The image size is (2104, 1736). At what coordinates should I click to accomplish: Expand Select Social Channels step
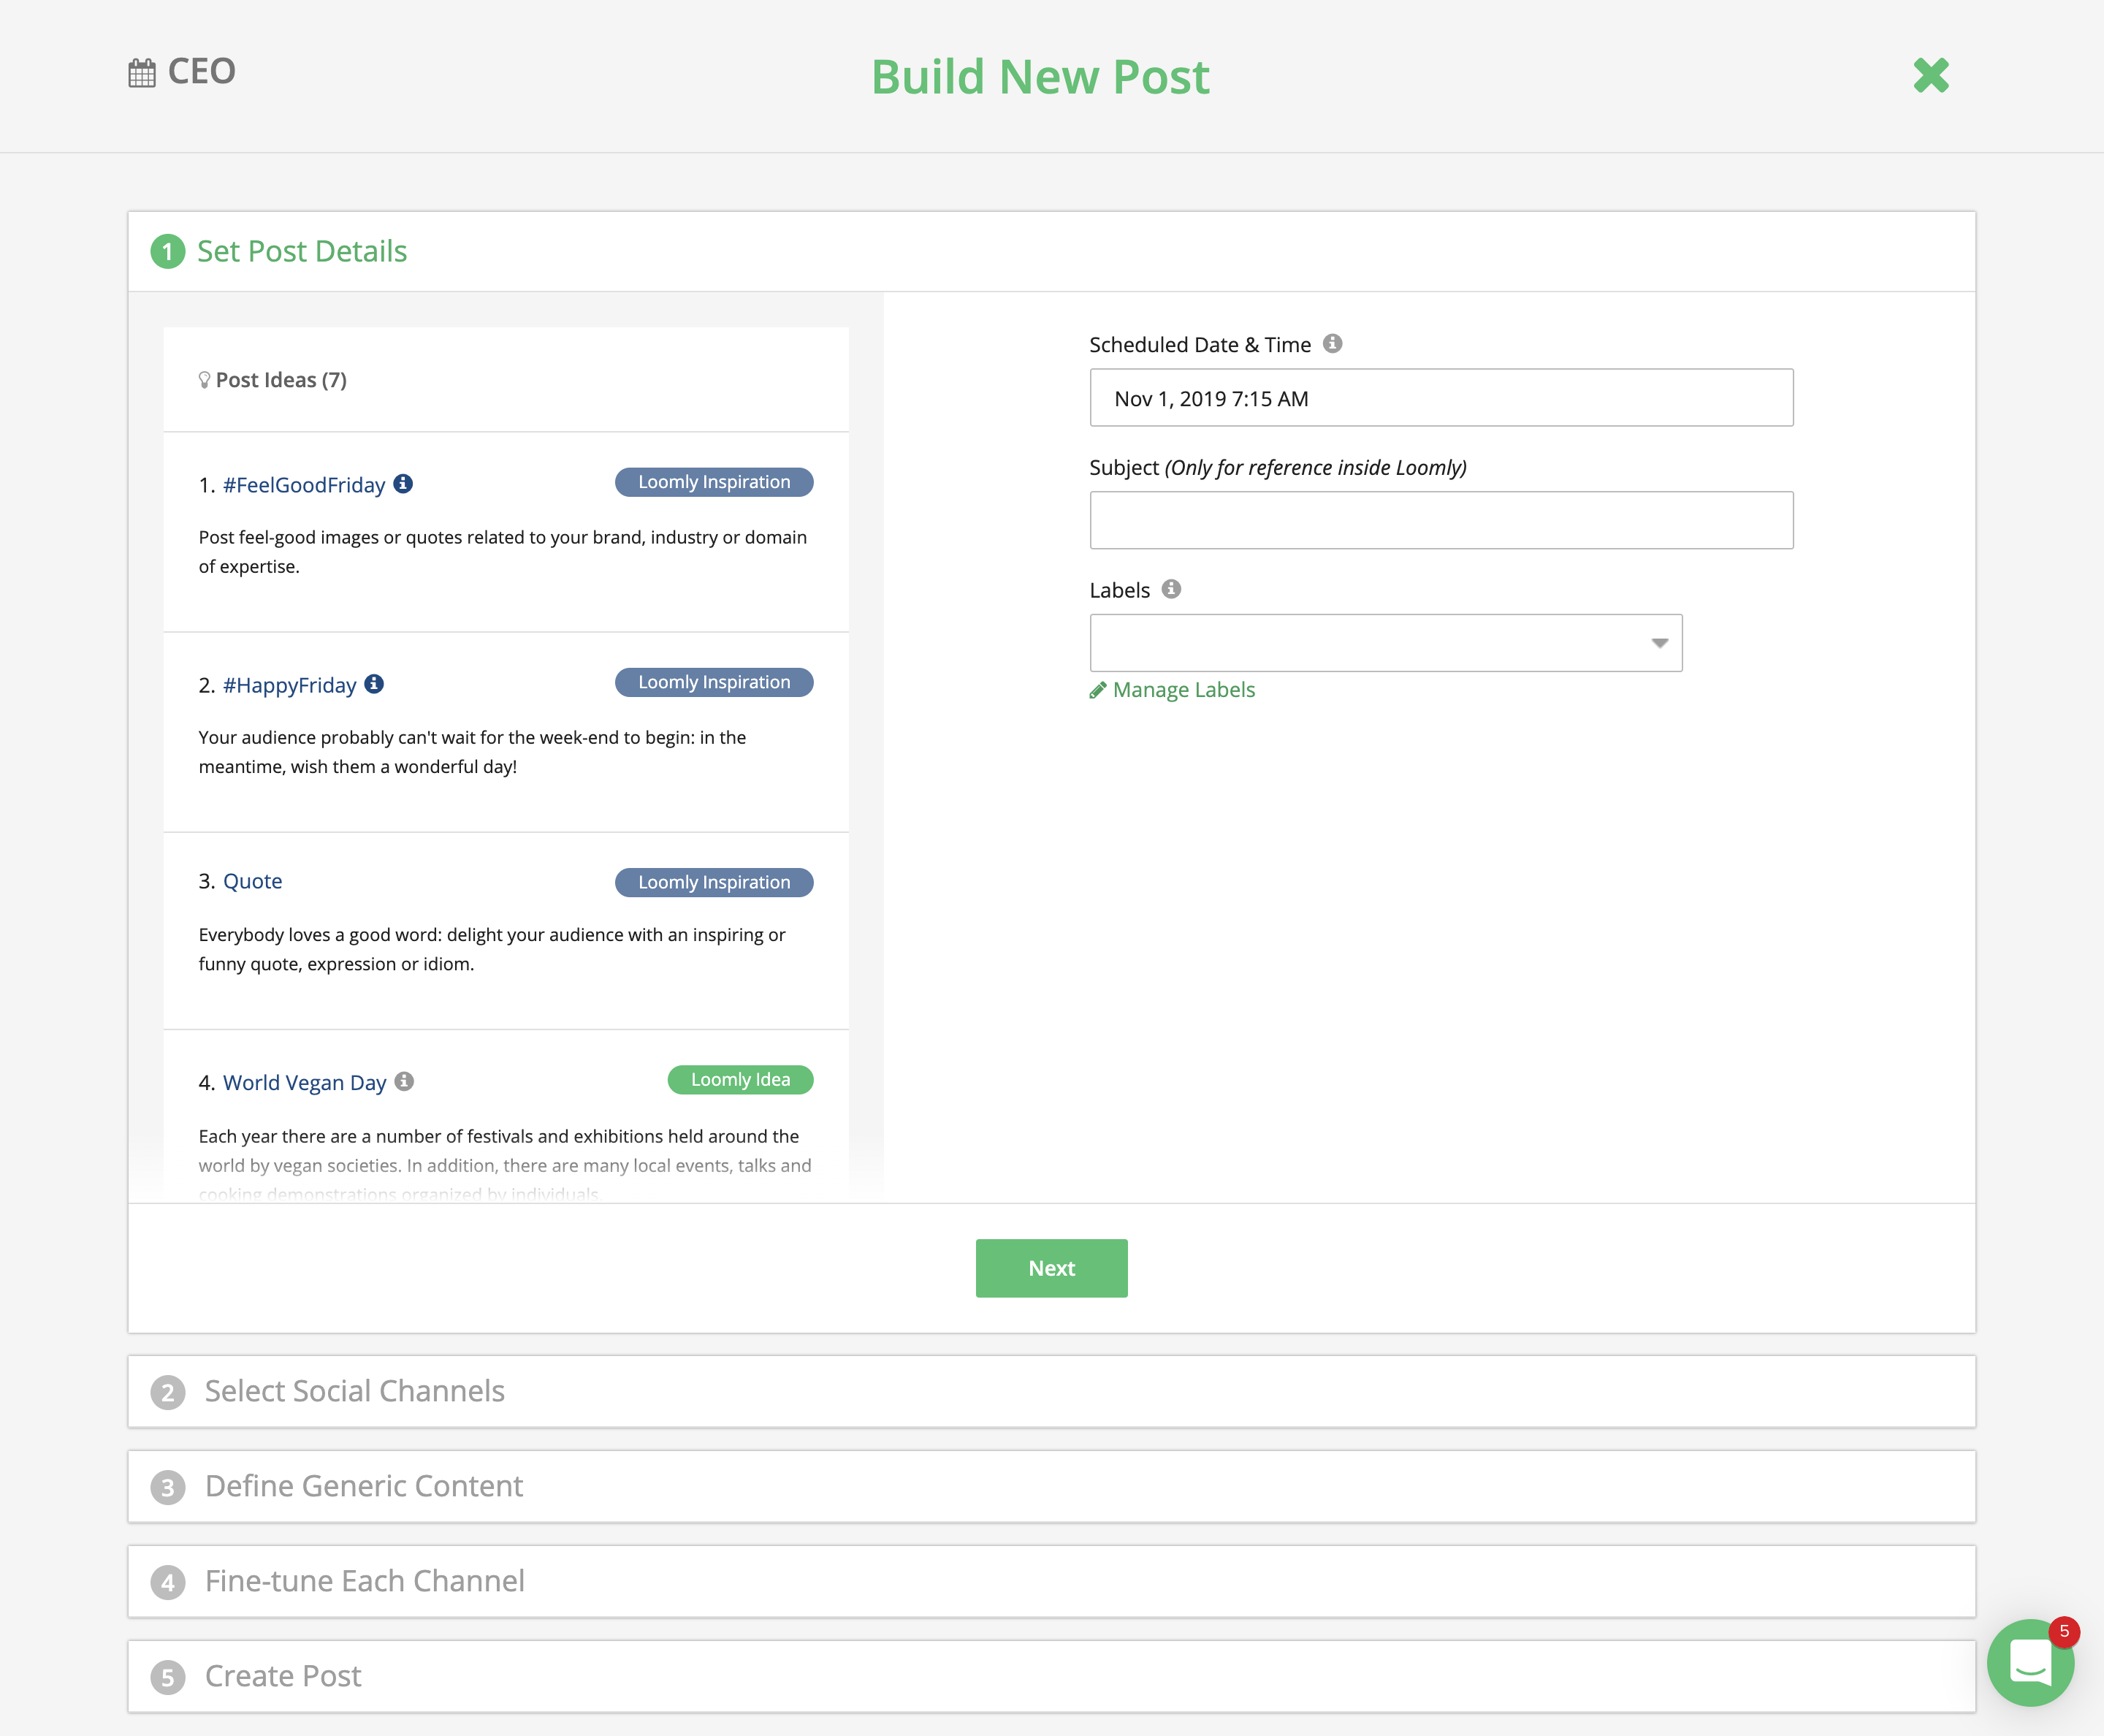click(354, 1391)
